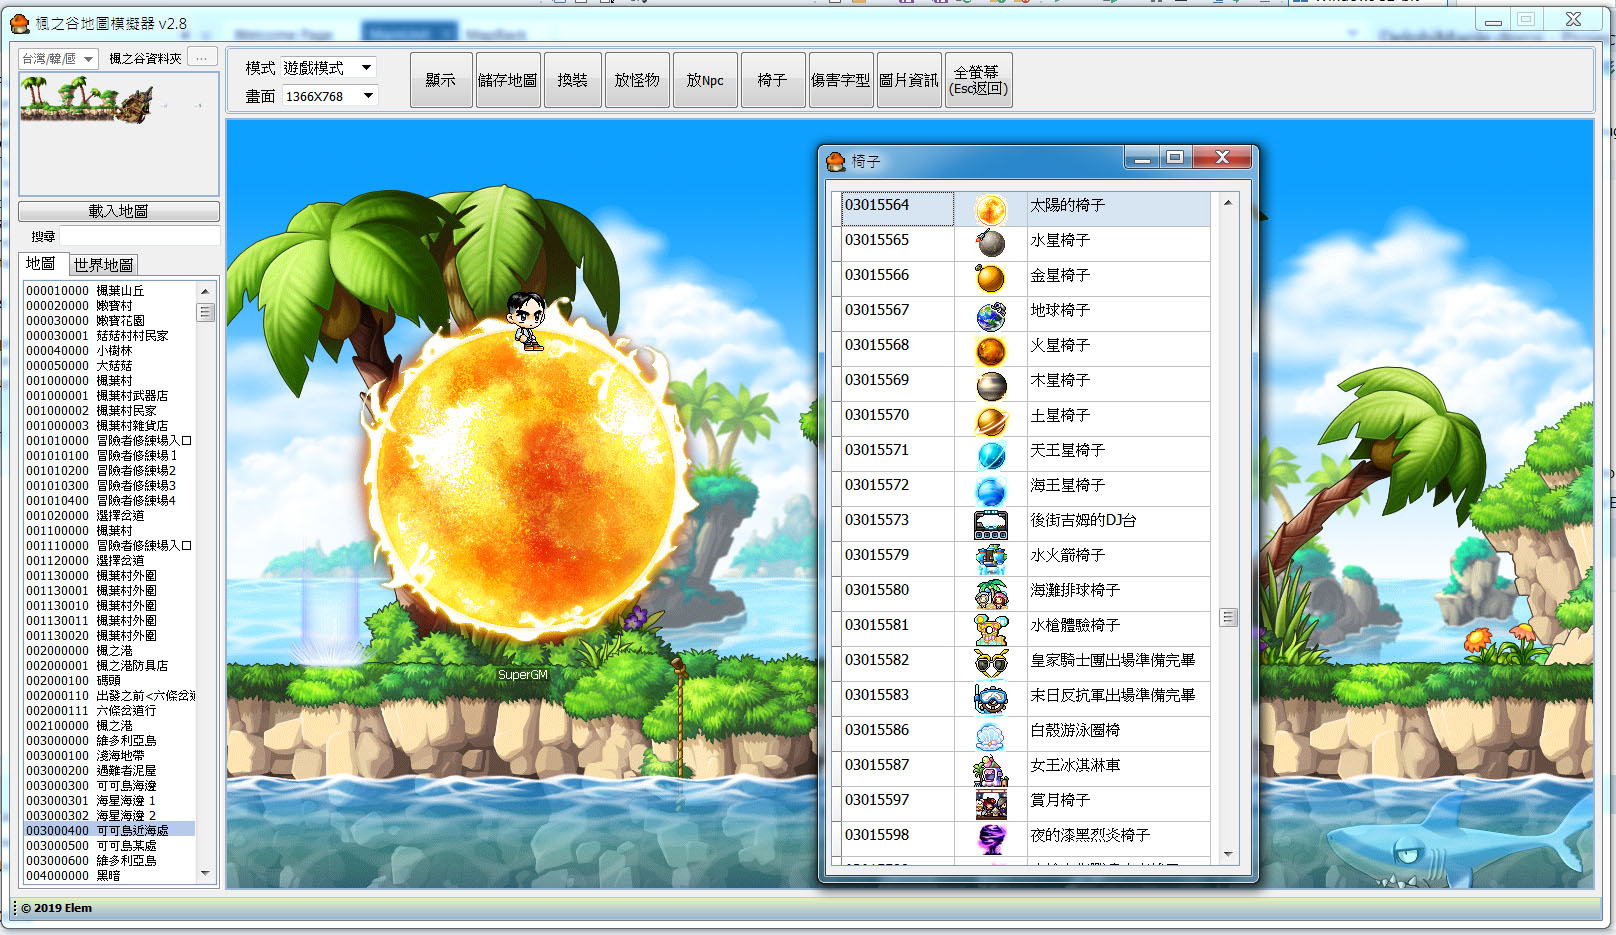Choose the Uranus chair icon 03015571
The height and width of the screenshot is (935, 1616).
(x=990, y=454)
